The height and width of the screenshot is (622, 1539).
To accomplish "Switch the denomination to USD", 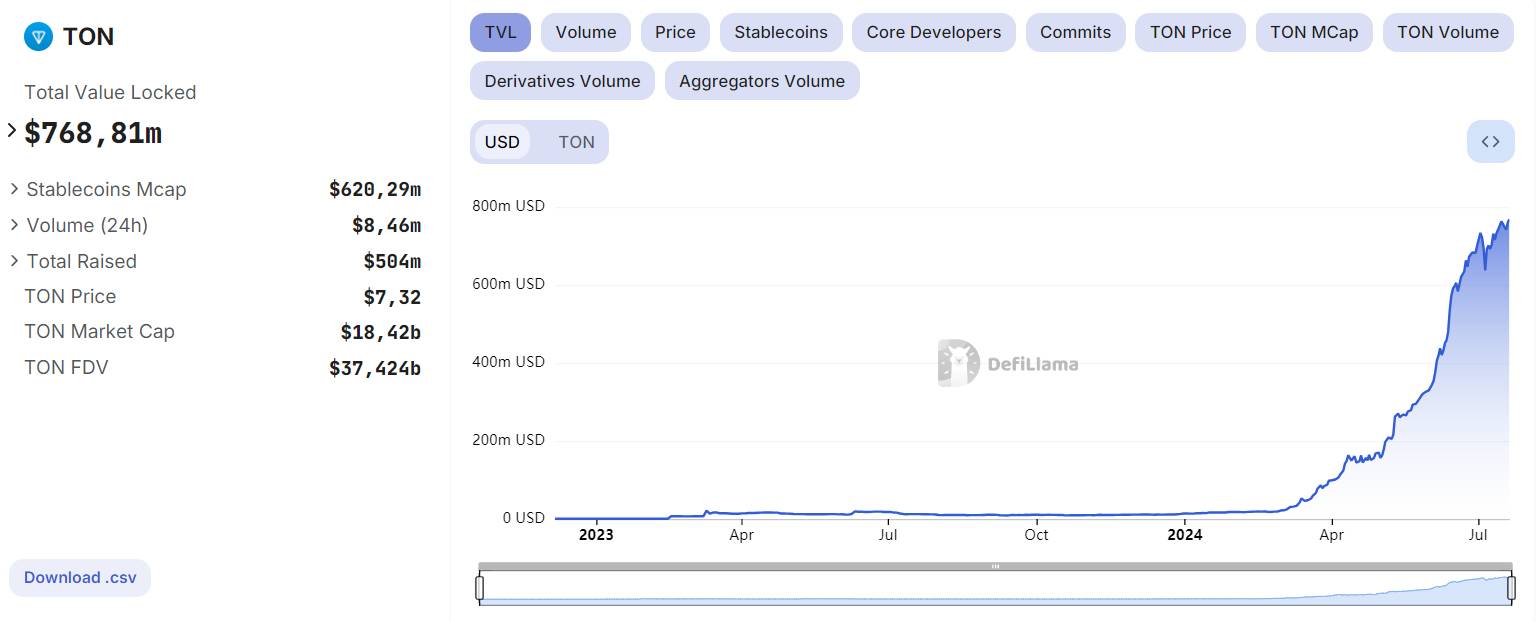I will [x=502, y=142].
